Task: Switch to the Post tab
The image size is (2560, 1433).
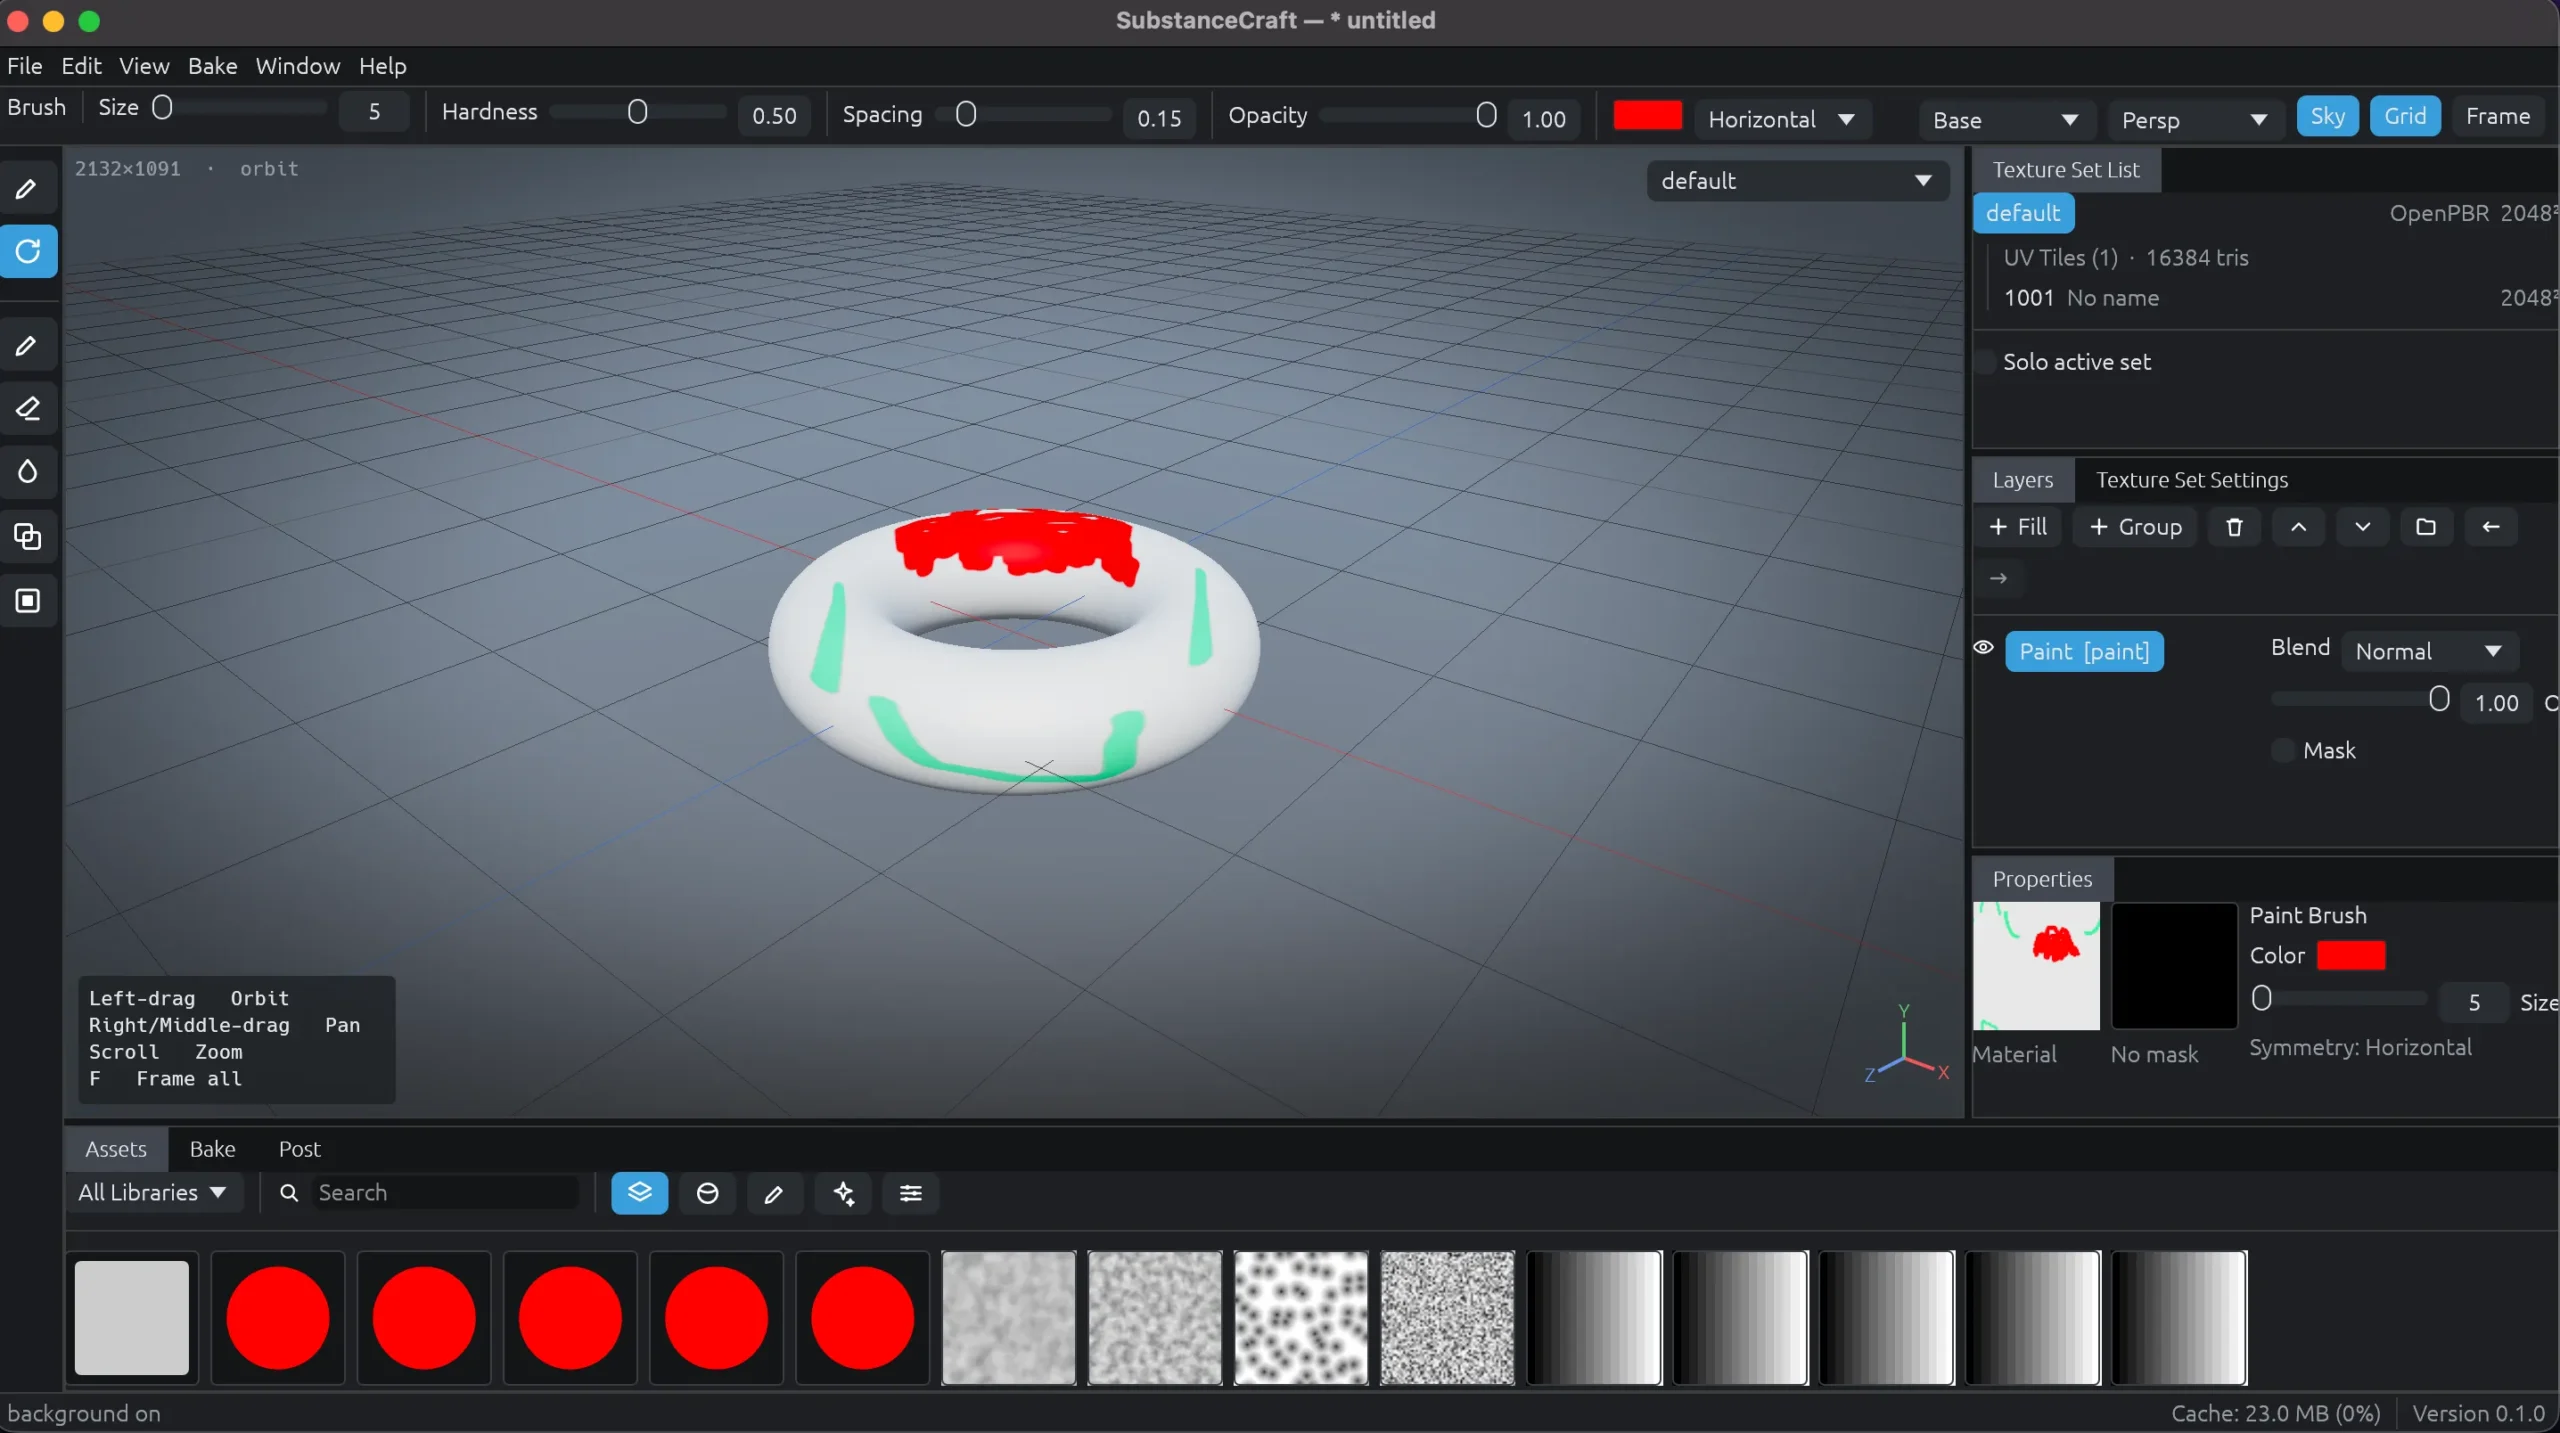Action: [300, 1149]
